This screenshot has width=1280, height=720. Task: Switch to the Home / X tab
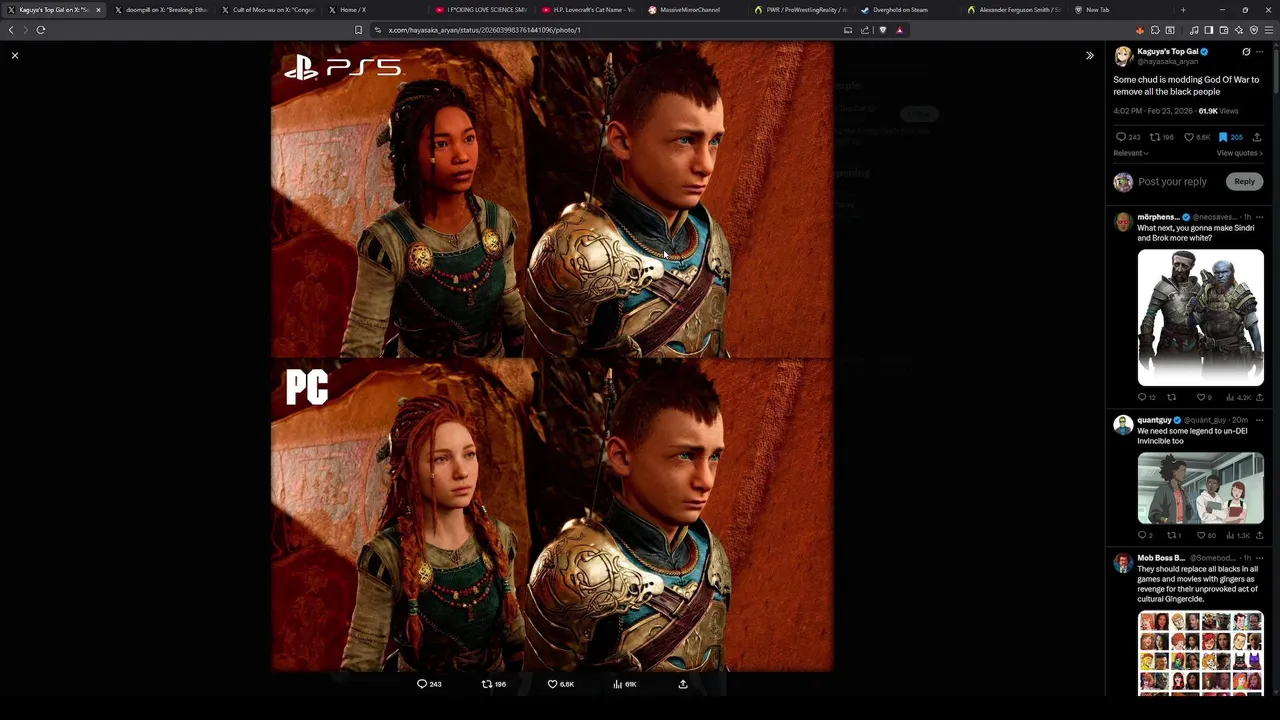(375, 10)
